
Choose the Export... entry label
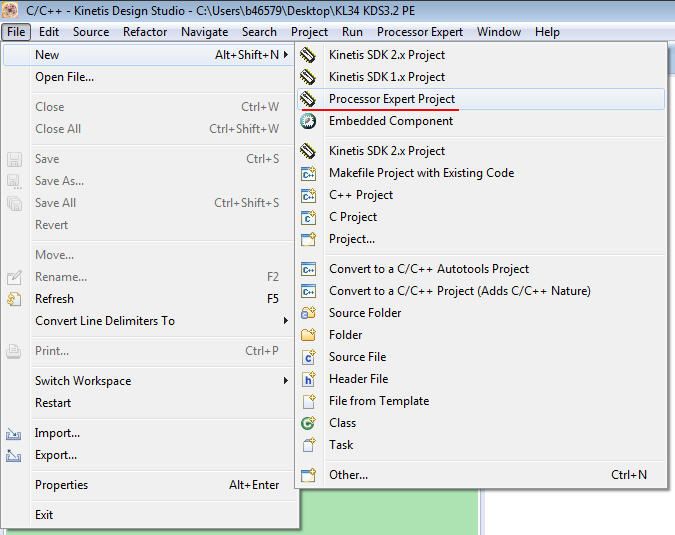point(56,455)
